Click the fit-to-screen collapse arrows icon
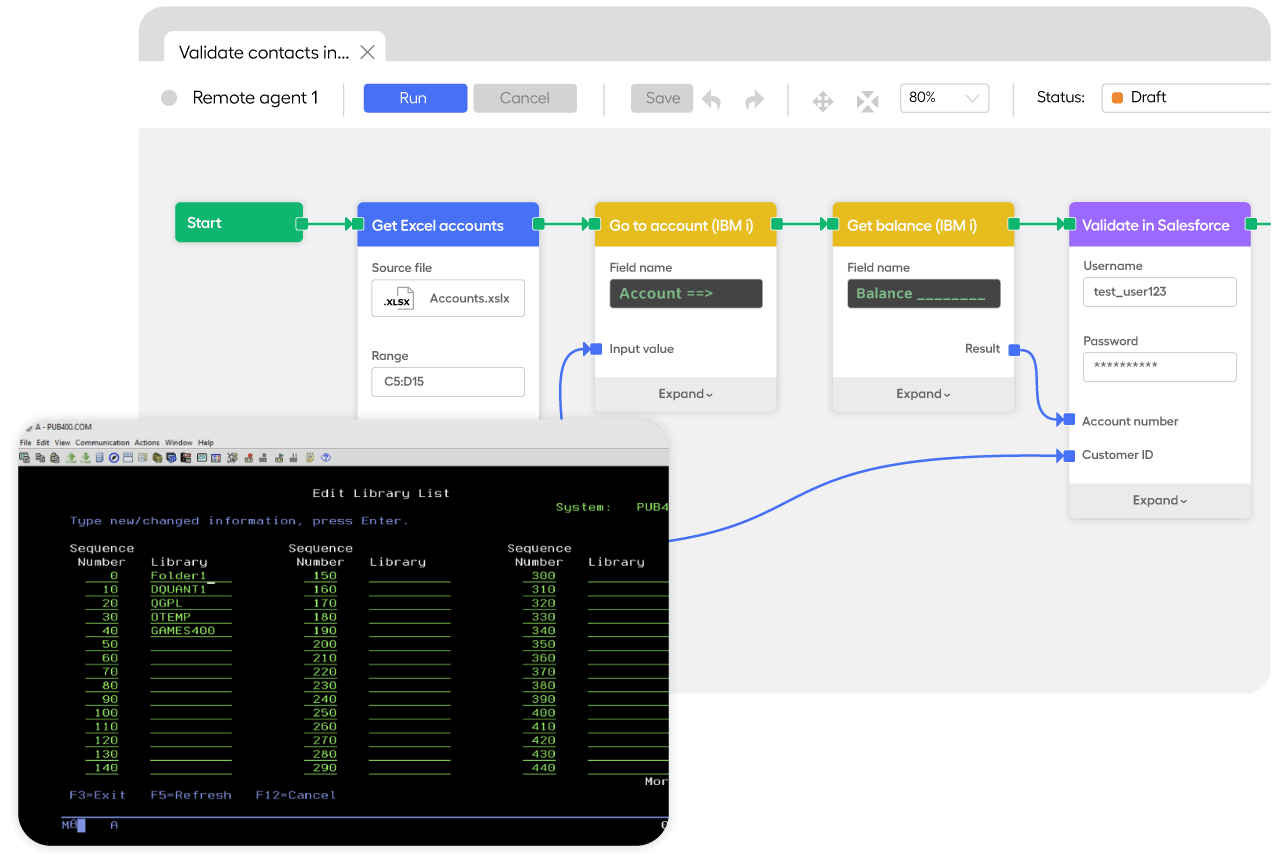 [867, 101]
